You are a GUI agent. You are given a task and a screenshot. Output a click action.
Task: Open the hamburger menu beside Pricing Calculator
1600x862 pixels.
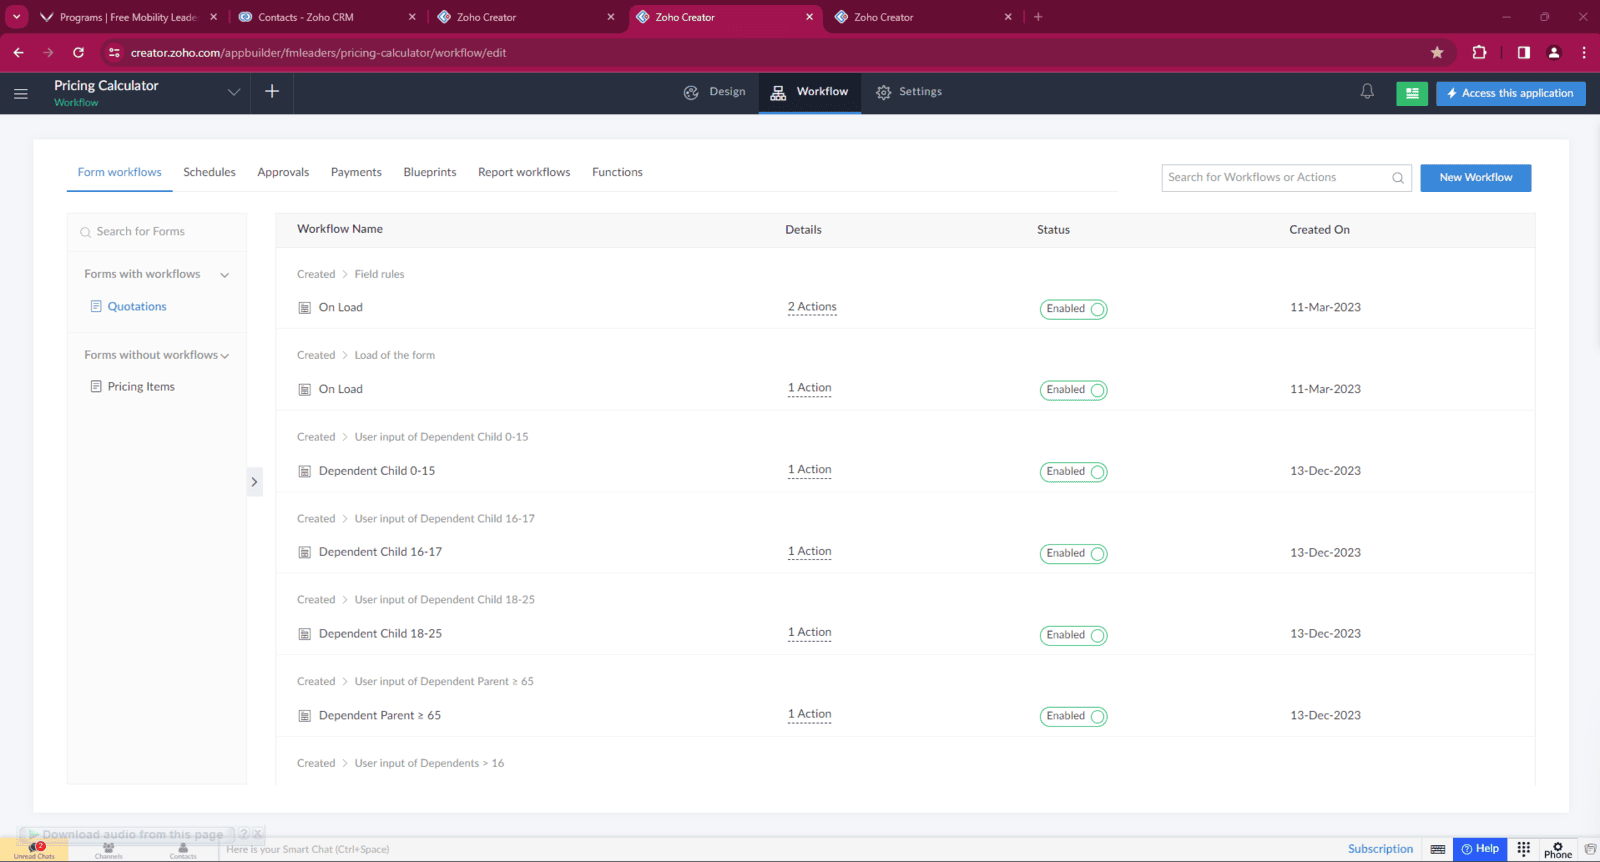(x=20, y=93)
